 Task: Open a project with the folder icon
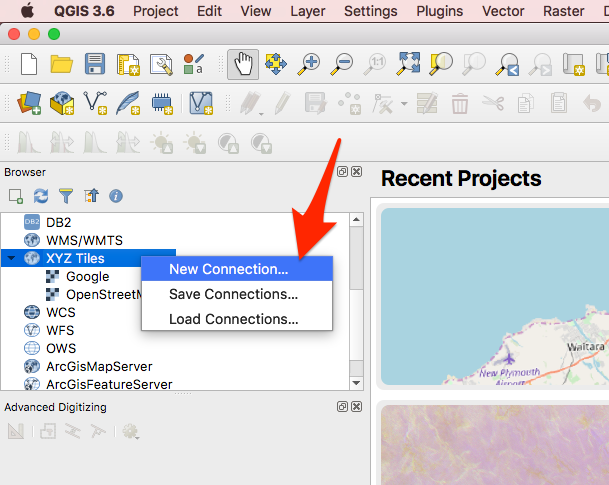pos(62,64)
